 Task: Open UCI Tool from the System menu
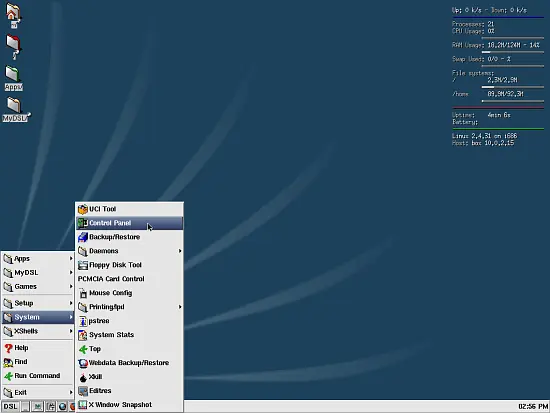click(x=129, y=209)
